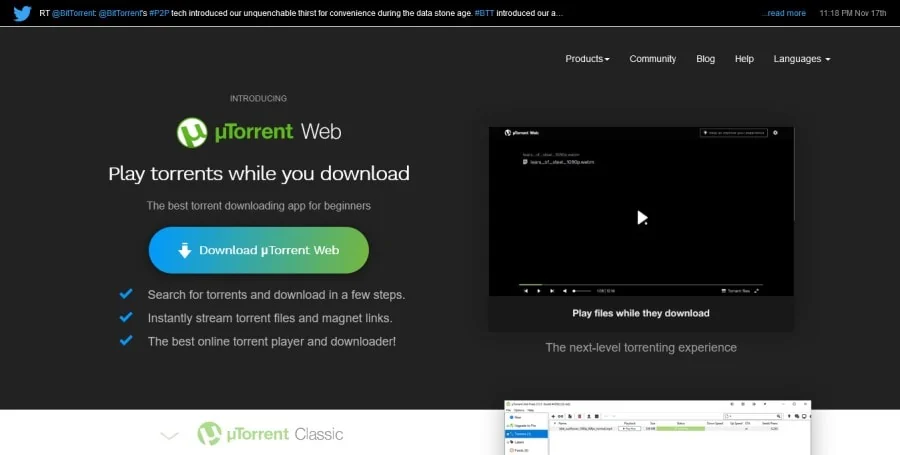Click the green µTorrent Web logo icon
The image size is (900, 455).
coord(192,133)
